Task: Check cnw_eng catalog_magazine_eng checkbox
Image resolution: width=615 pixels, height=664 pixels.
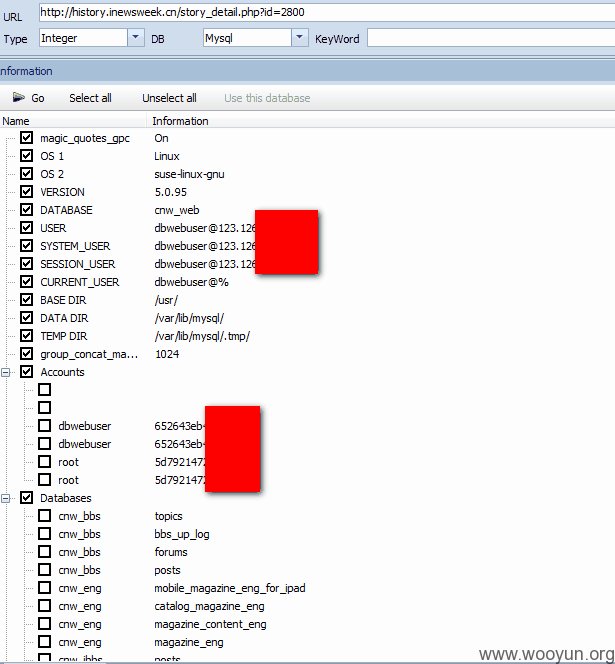Action: (x=44, y=606)
